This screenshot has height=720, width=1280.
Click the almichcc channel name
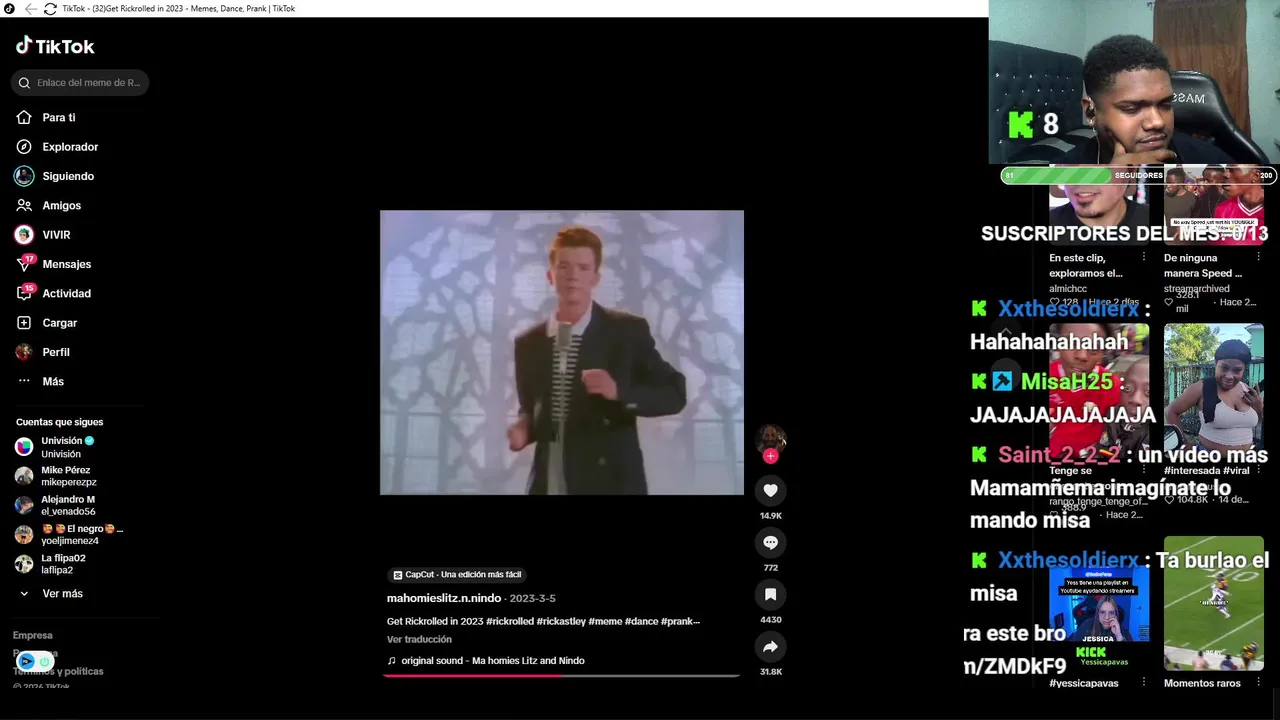click(x=1068, y=289)
